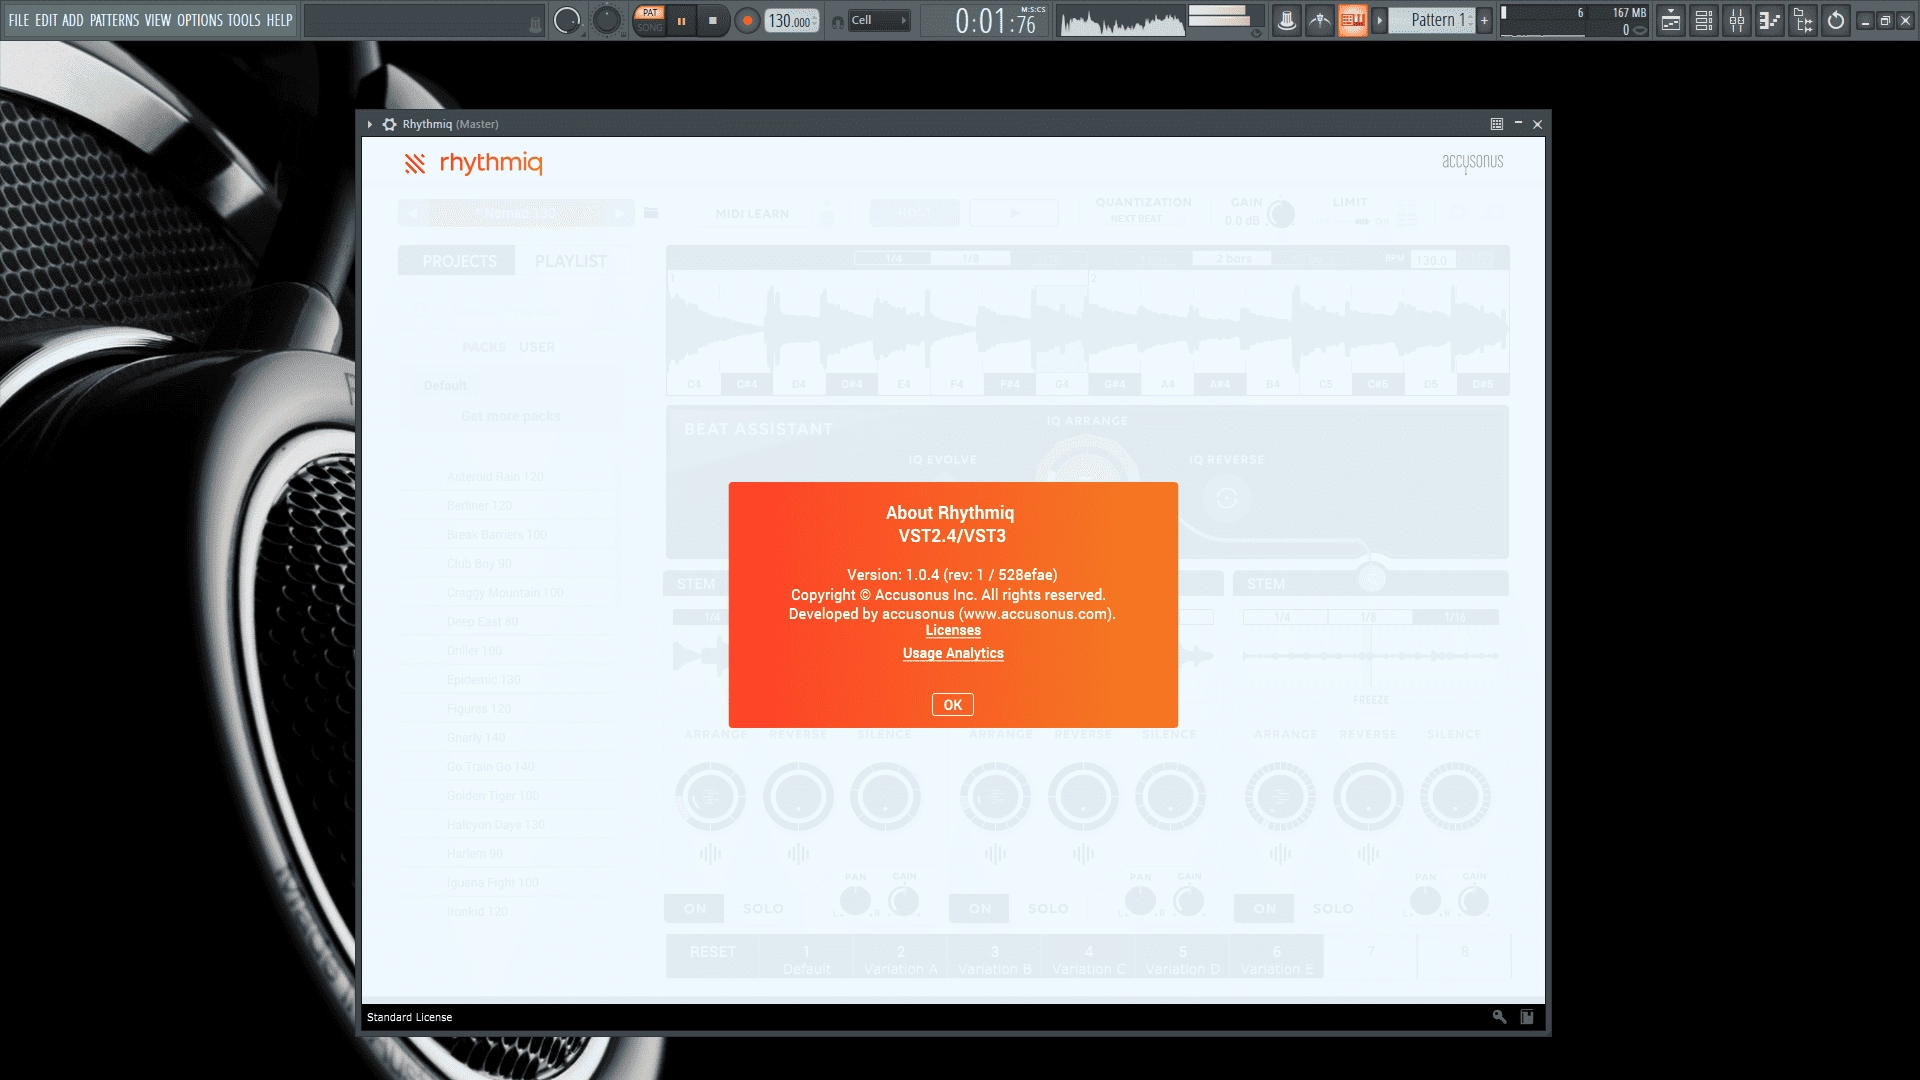
Task: Select slot 2 Variation A
Action: 900,960
